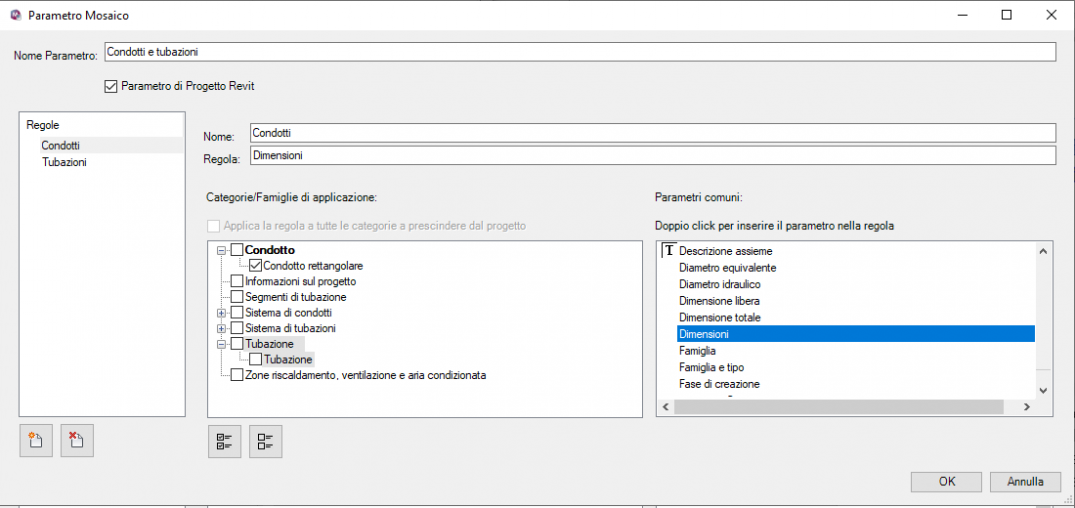Select highlighted Dimensioni parameter in list

856,334
